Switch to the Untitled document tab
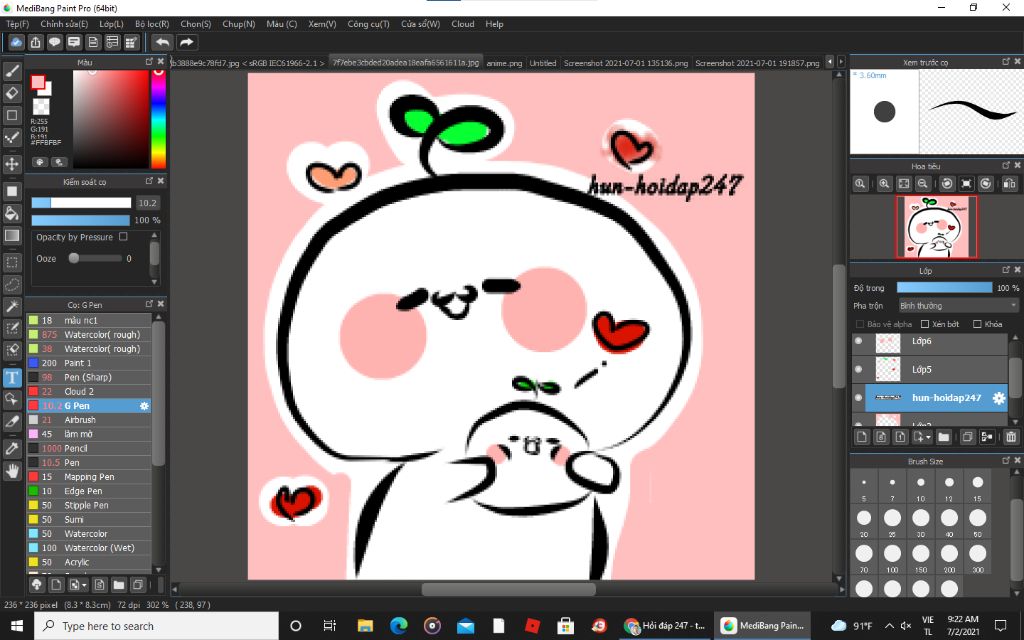 pyautogui.click(x=543, y=63)
